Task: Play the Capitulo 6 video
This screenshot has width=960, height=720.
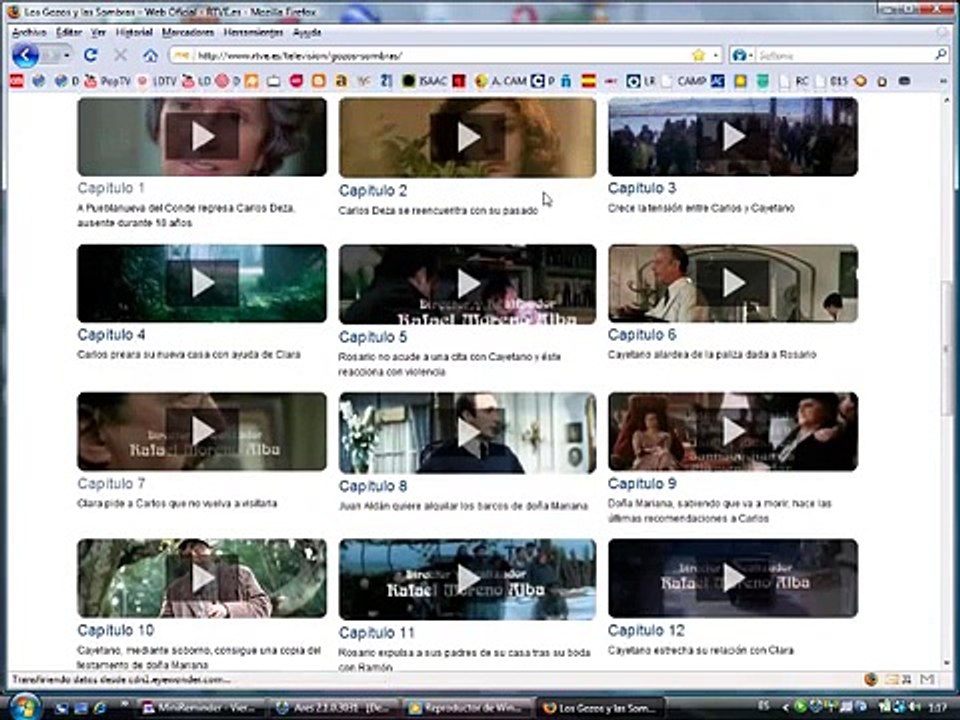Action: 733,283
